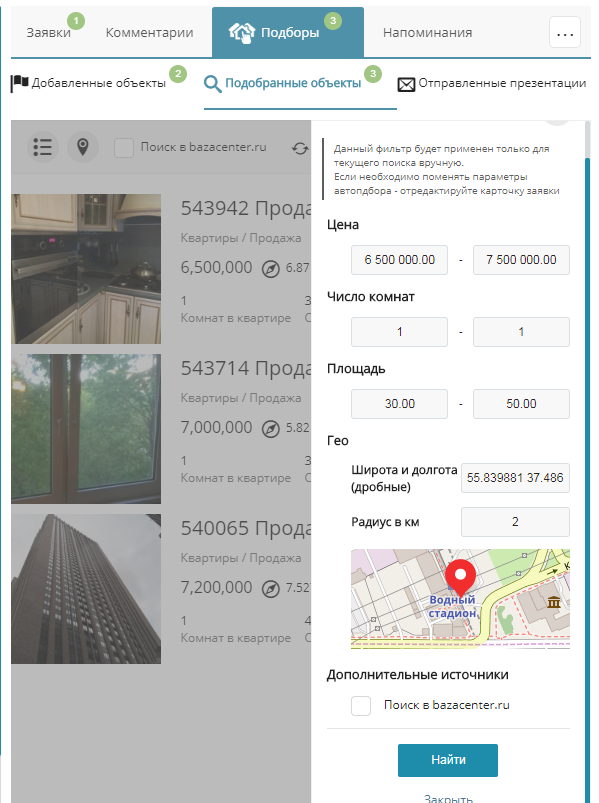Click the price 6,500,000 text
599x803 pixels.
point(216,268)
